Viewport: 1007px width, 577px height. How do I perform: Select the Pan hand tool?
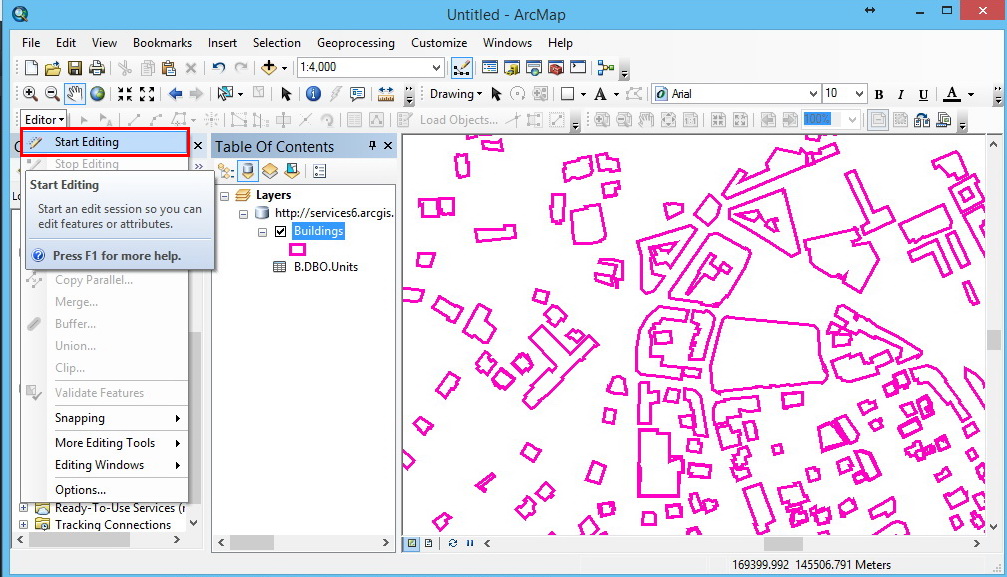(74, 94)
